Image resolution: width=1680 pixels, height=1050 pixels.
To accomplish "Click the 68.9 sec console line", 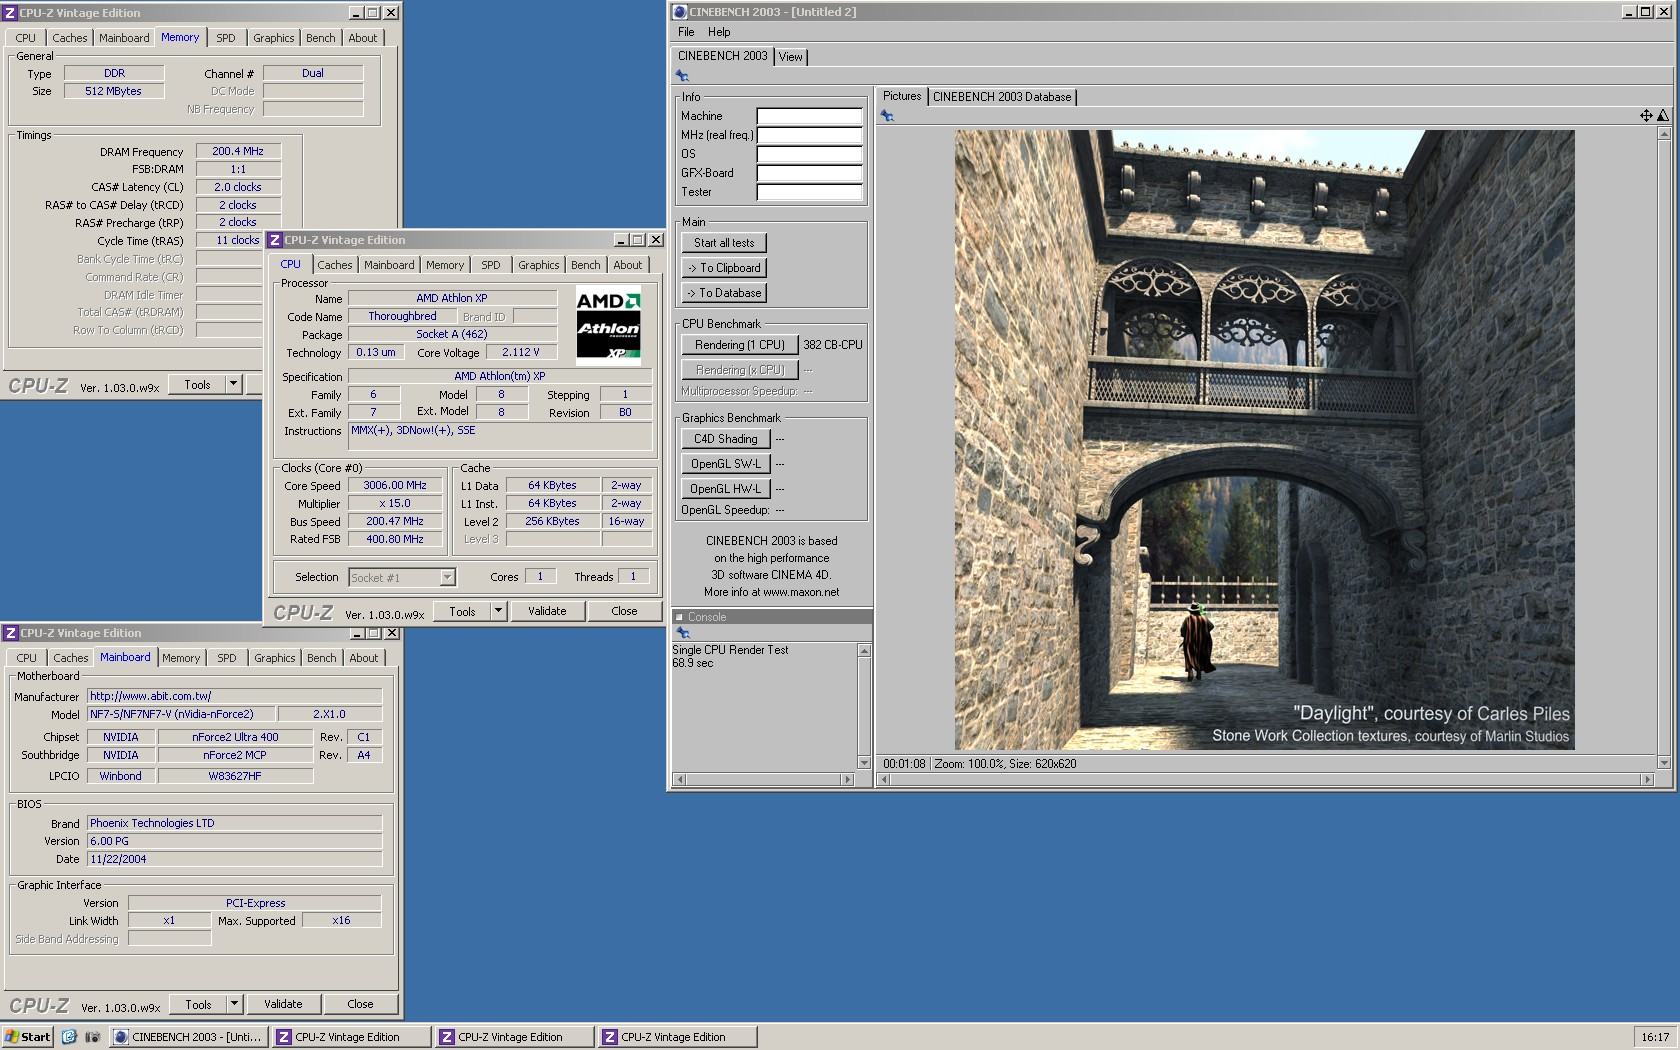I will coord(693,663).
